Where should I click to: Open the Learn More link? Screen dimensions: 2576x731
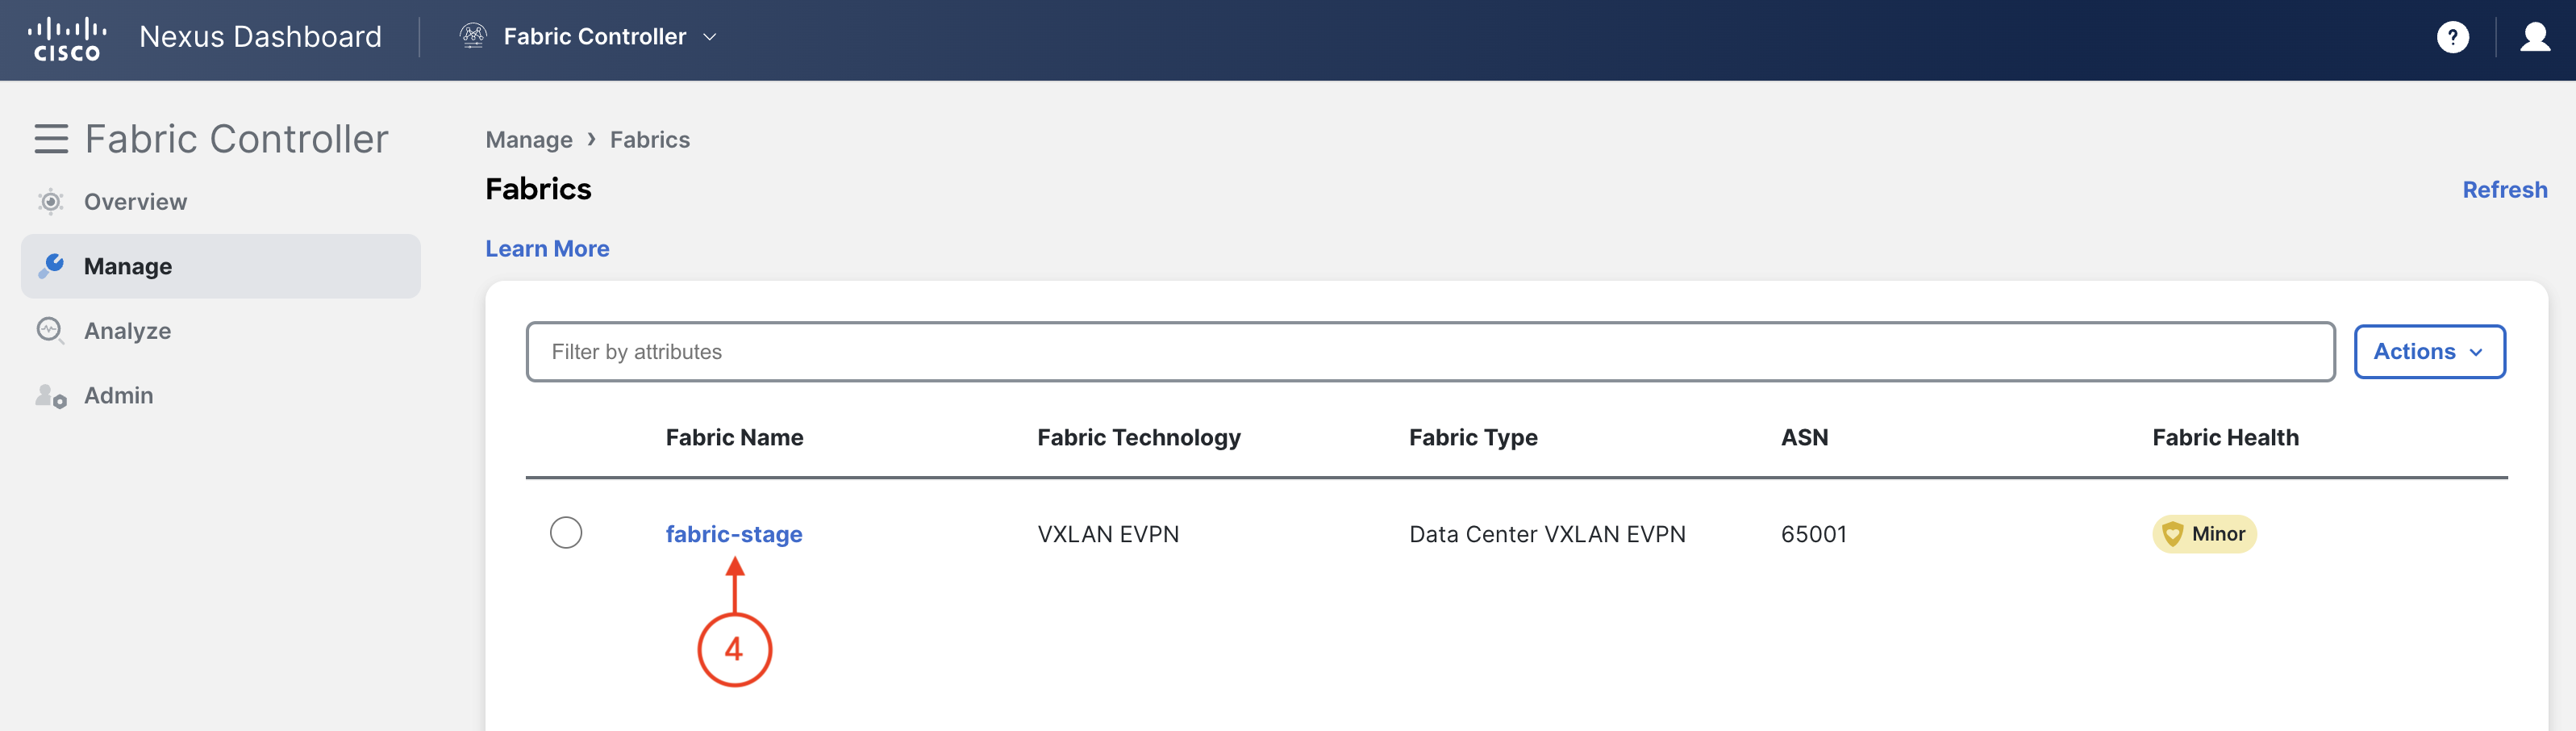547,249
